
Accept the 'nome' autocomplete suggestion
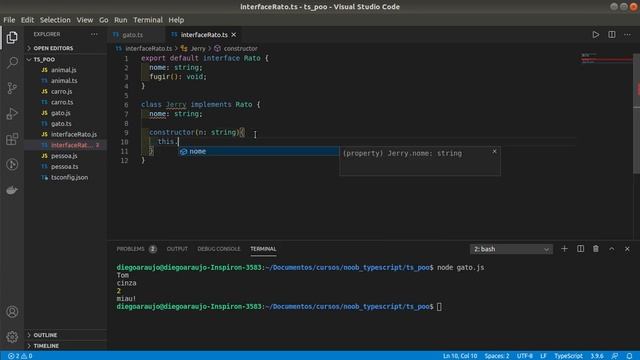click(x=258, y=151)
